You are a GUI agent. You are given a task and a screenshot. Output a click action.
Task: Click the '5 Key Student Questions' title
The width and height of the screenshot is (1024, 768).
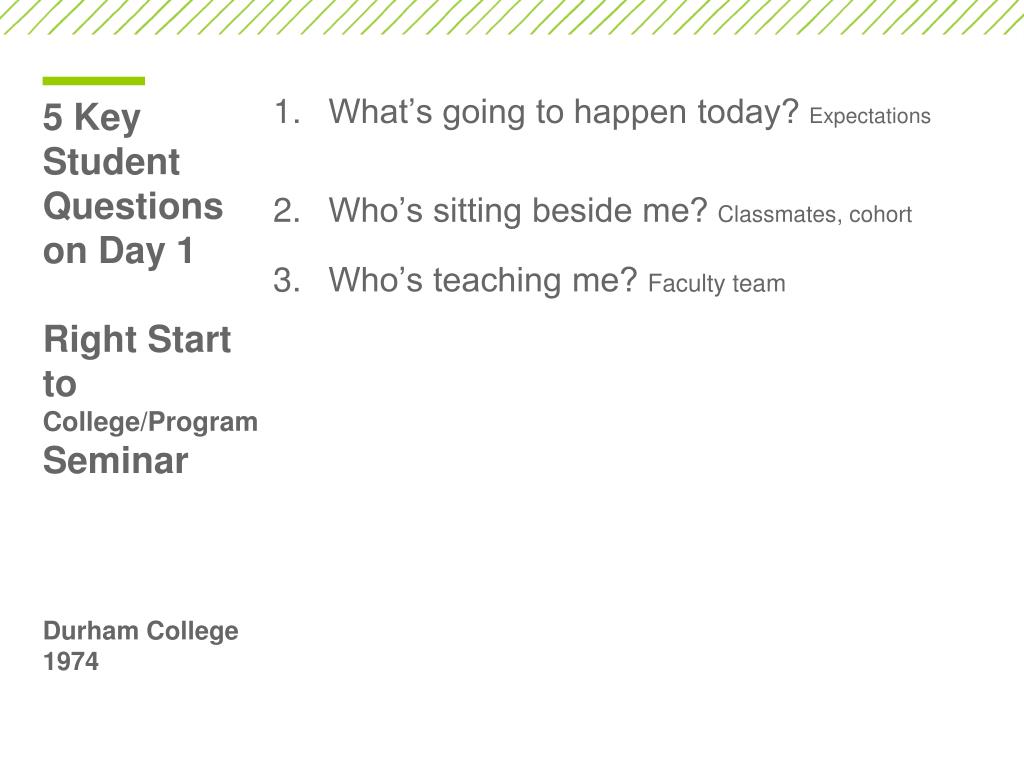coord(133,184)
